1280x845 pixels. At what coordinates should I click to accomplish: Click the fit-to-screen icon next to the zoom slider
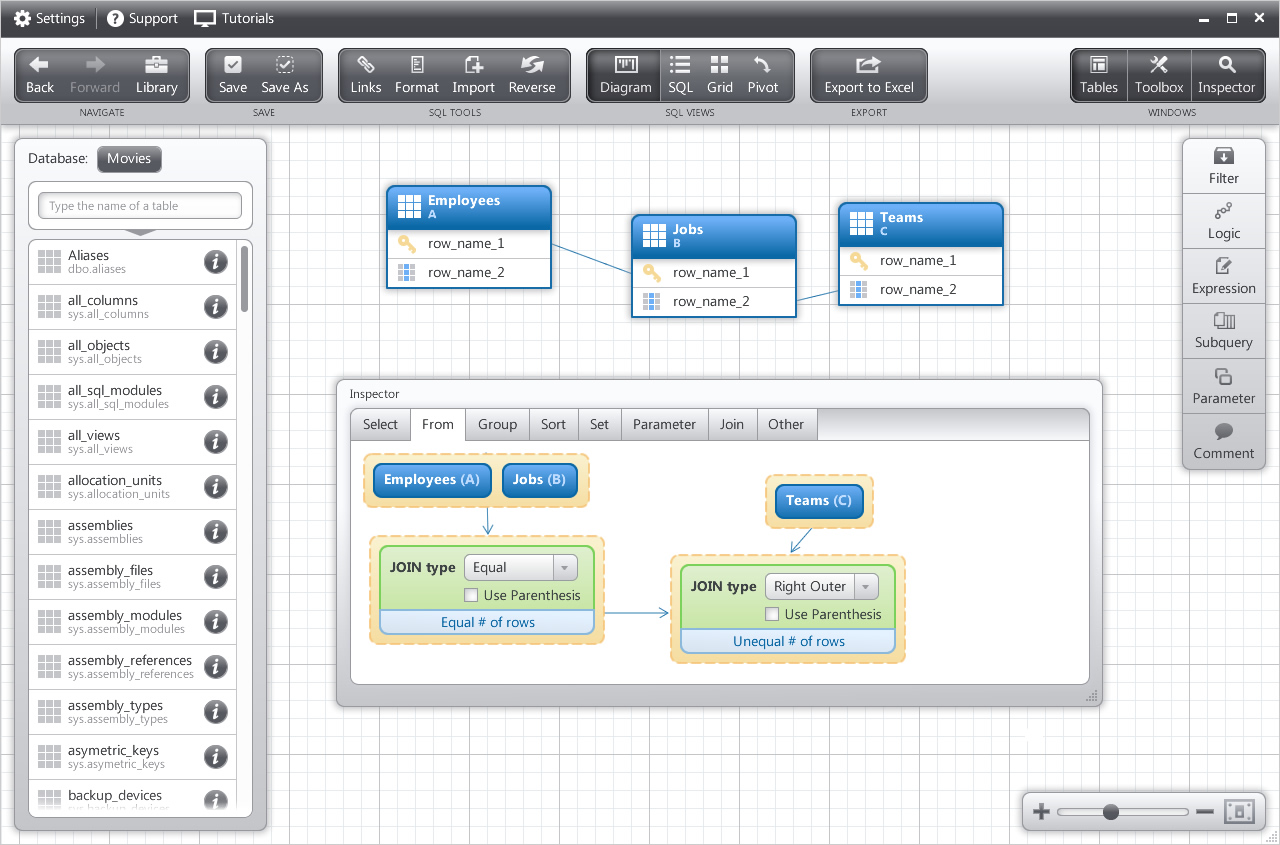click(x=1239, y=812)
